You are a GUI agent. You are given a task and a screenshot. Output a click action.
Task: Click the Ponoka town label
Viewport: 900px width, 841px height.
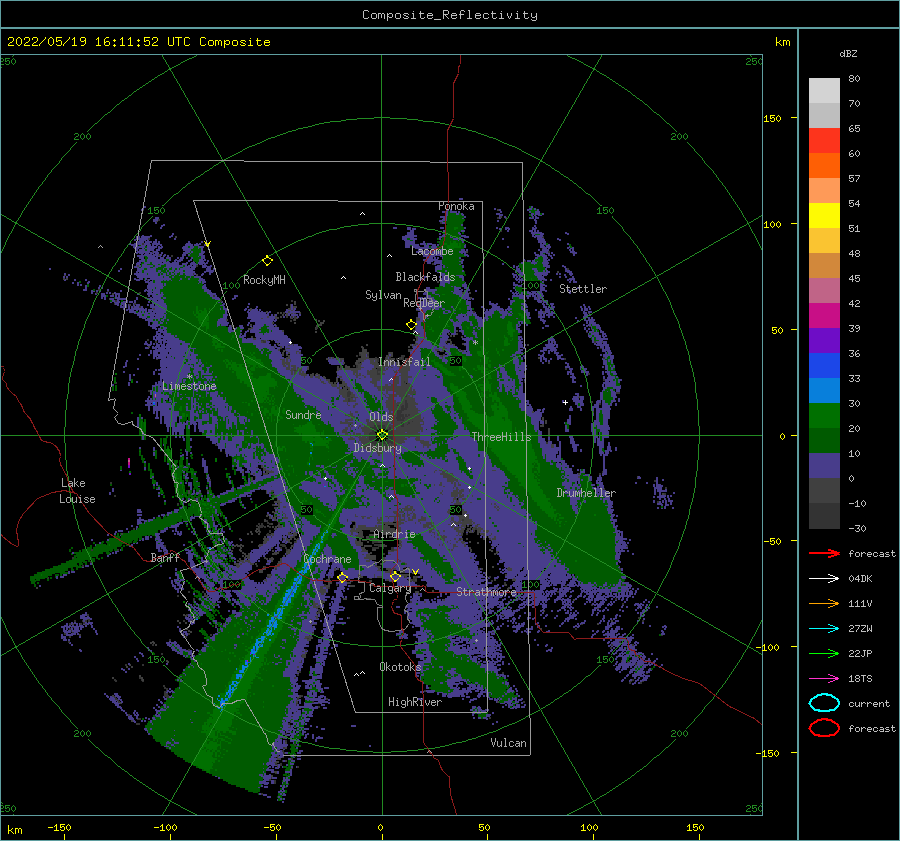coord(456,206)
